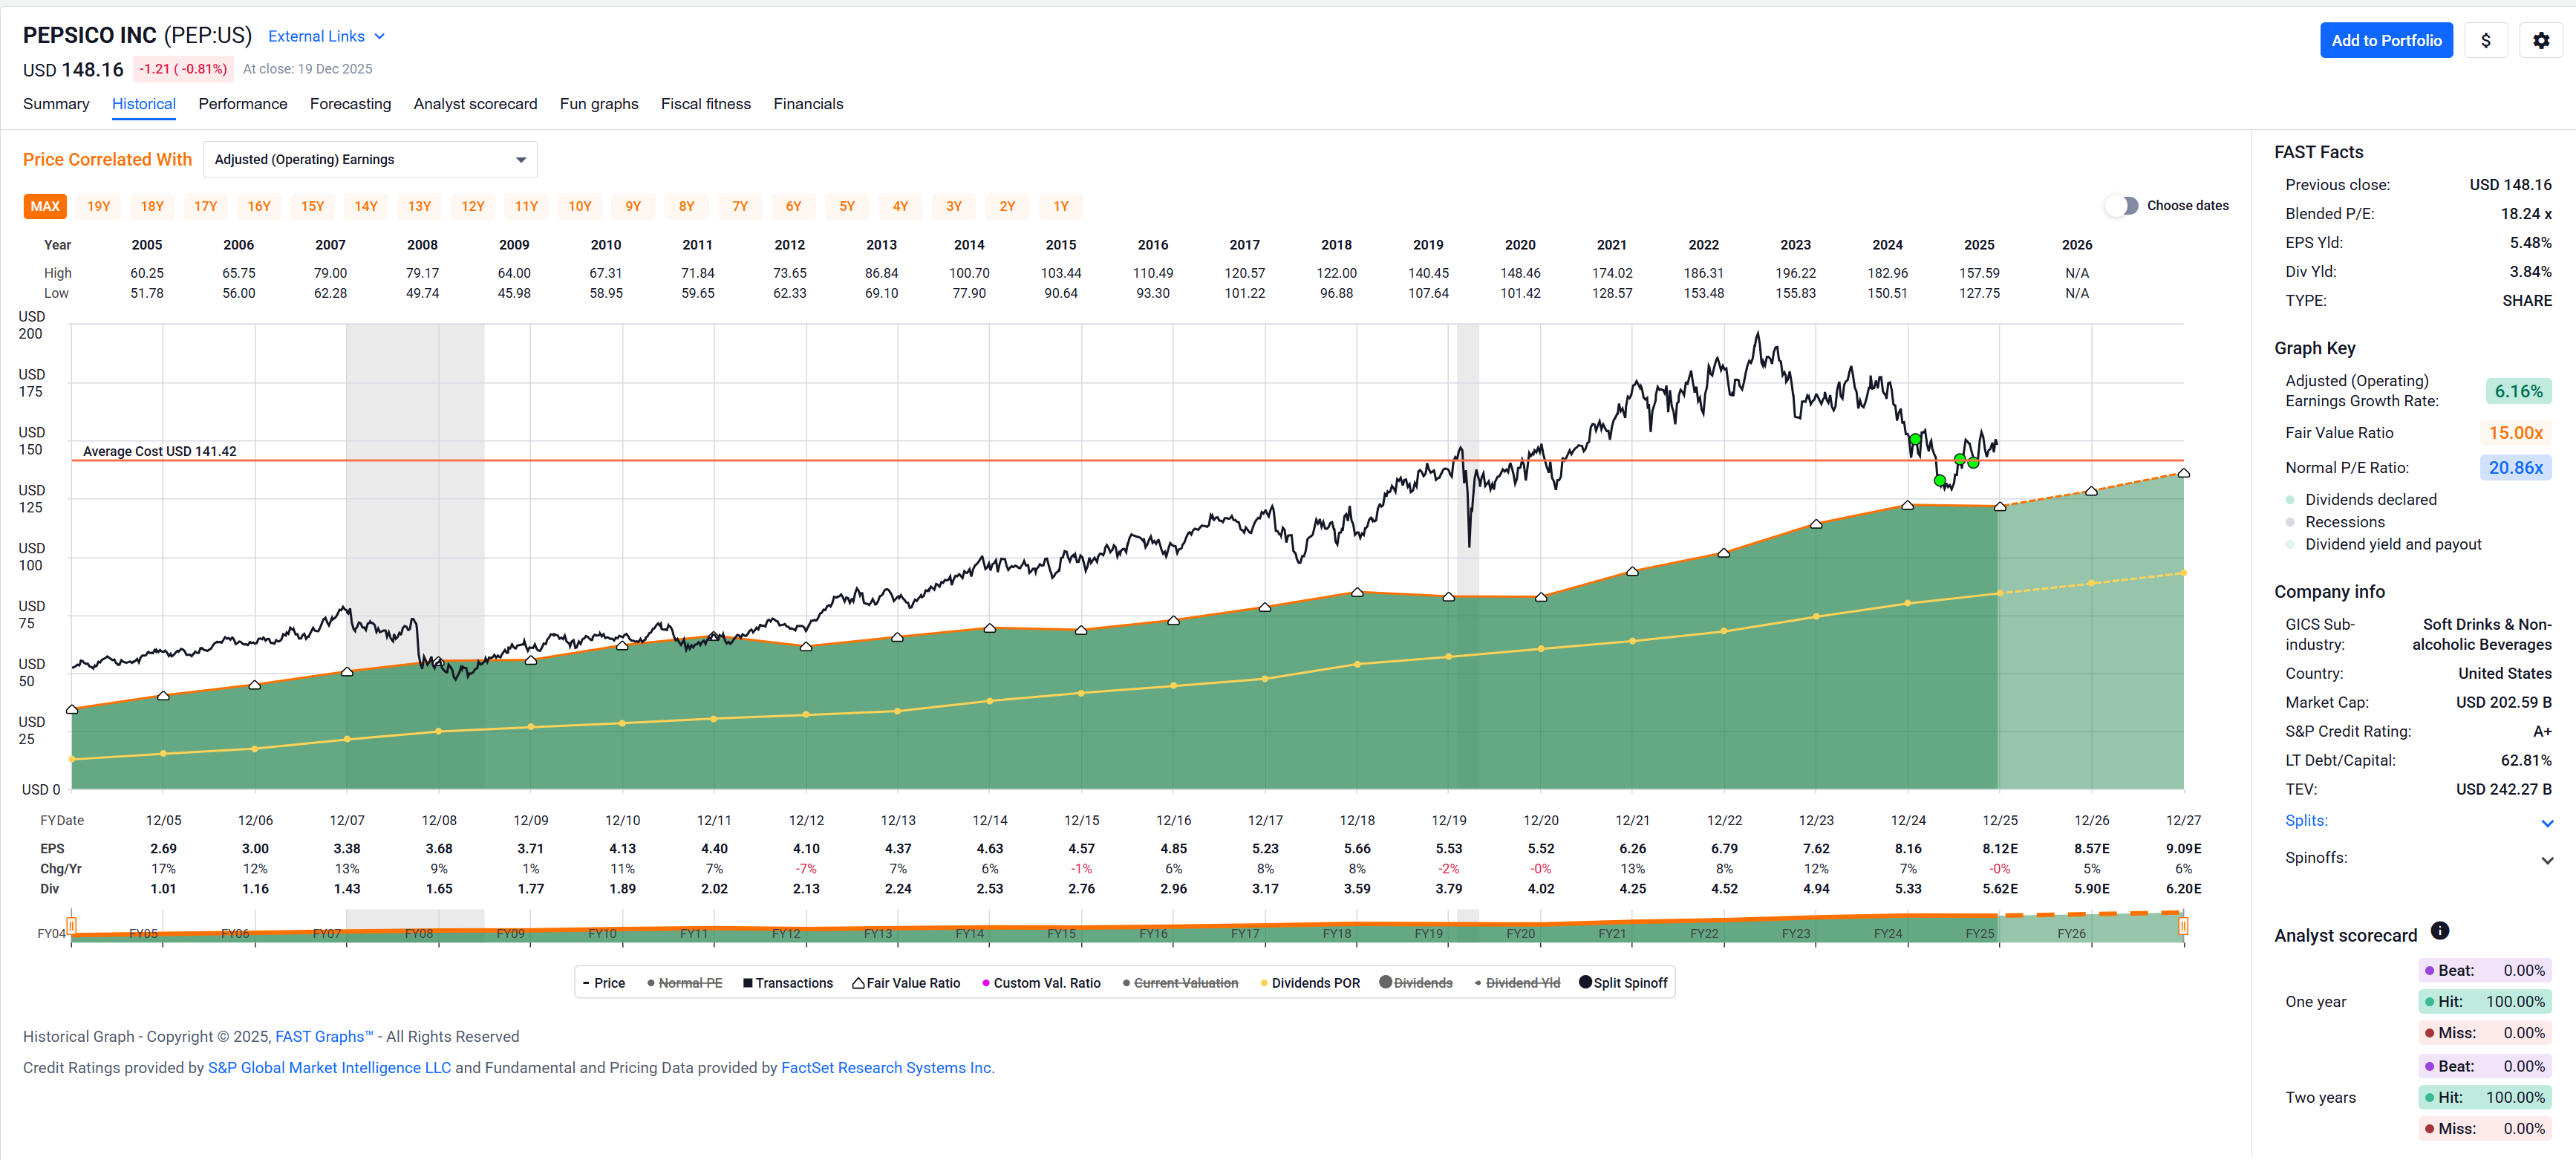
Task: Click the Analyst scorecard info icon
Action: (2439, 931)
